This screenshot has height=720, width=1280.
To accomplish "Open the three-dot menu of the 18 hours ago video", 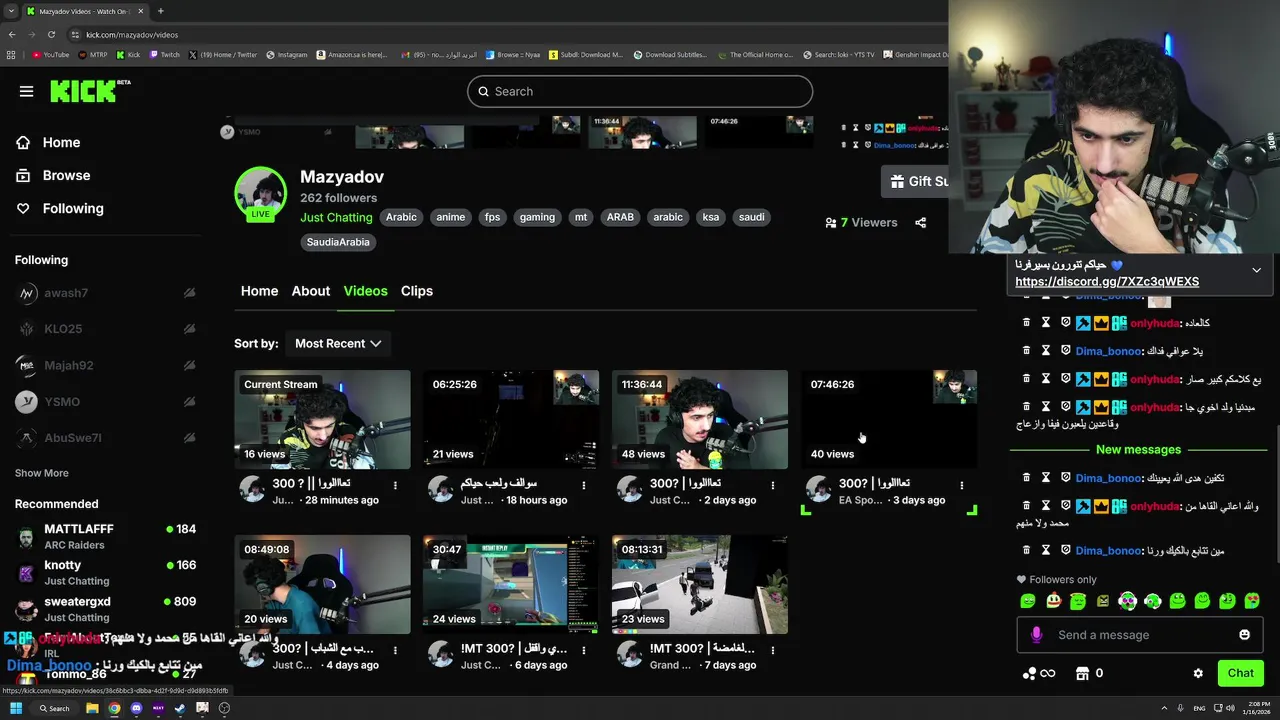I will tap(584, 485).
